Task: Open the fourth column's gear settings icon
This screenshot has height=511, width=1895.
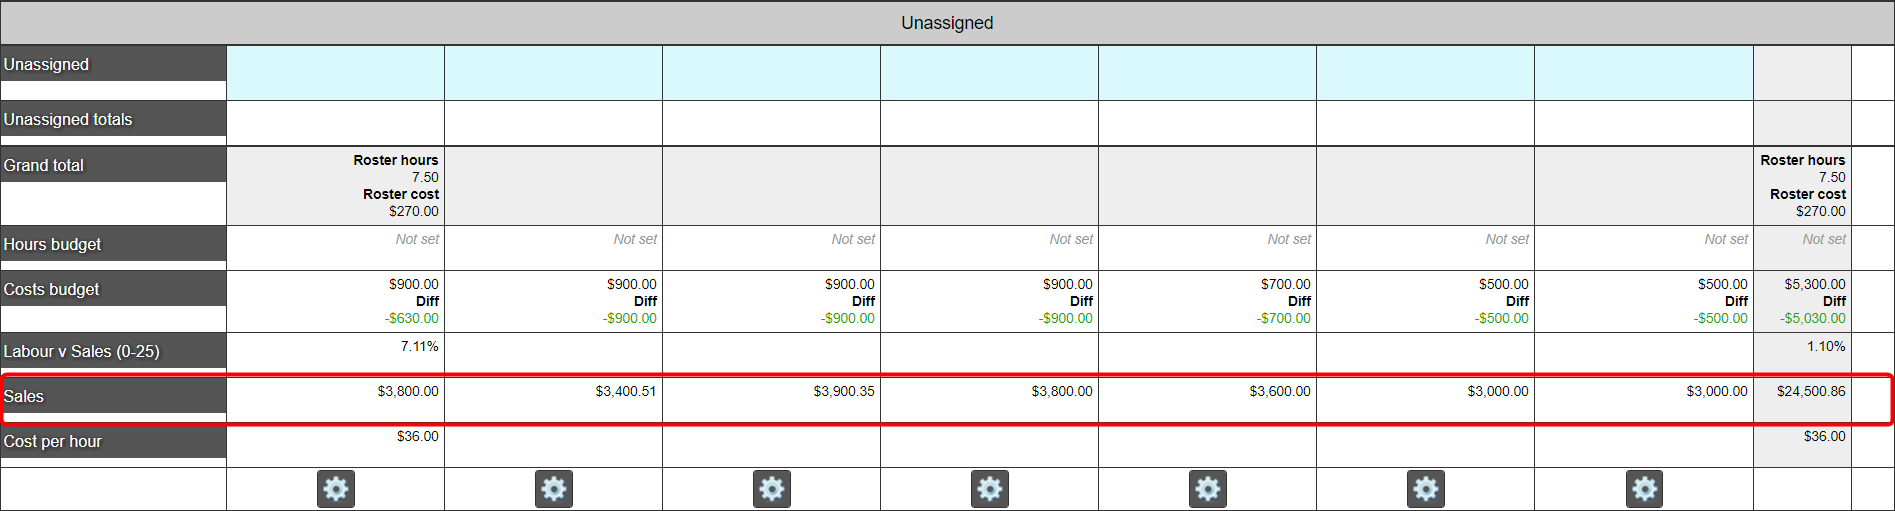Action: tap(990, 489)
